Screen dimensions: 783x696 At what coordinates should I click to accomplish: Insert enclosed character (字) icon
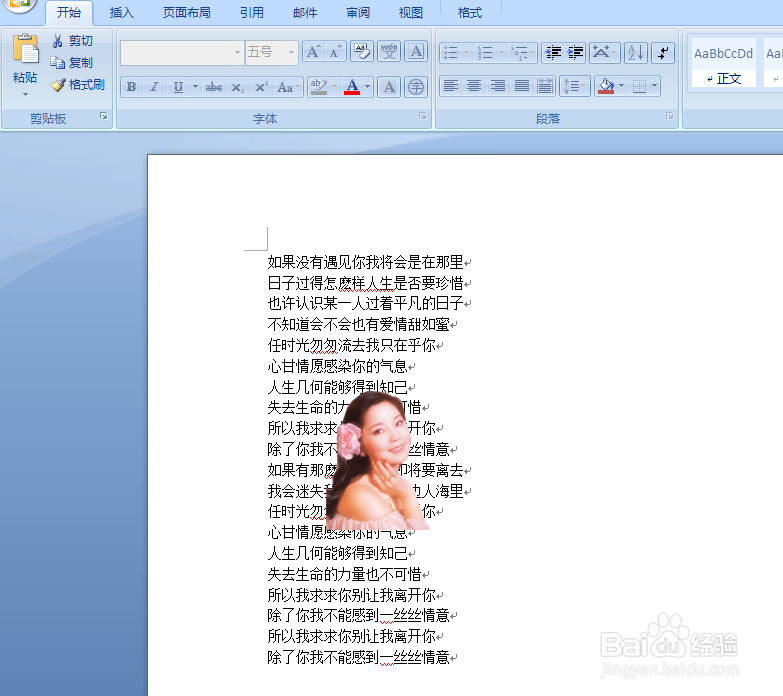[x=416, y=87]
